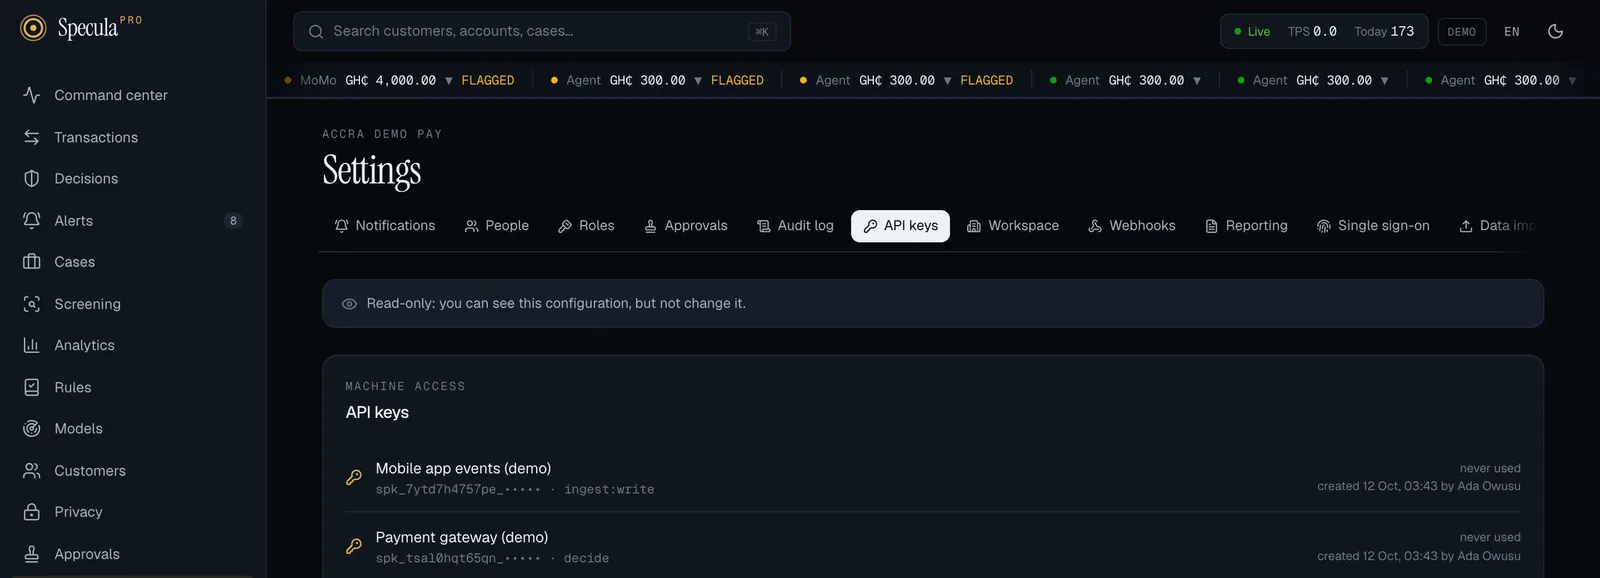
Task: Open Command center from the sidebar
Action: pyautogui.click(x=133, y=95)
